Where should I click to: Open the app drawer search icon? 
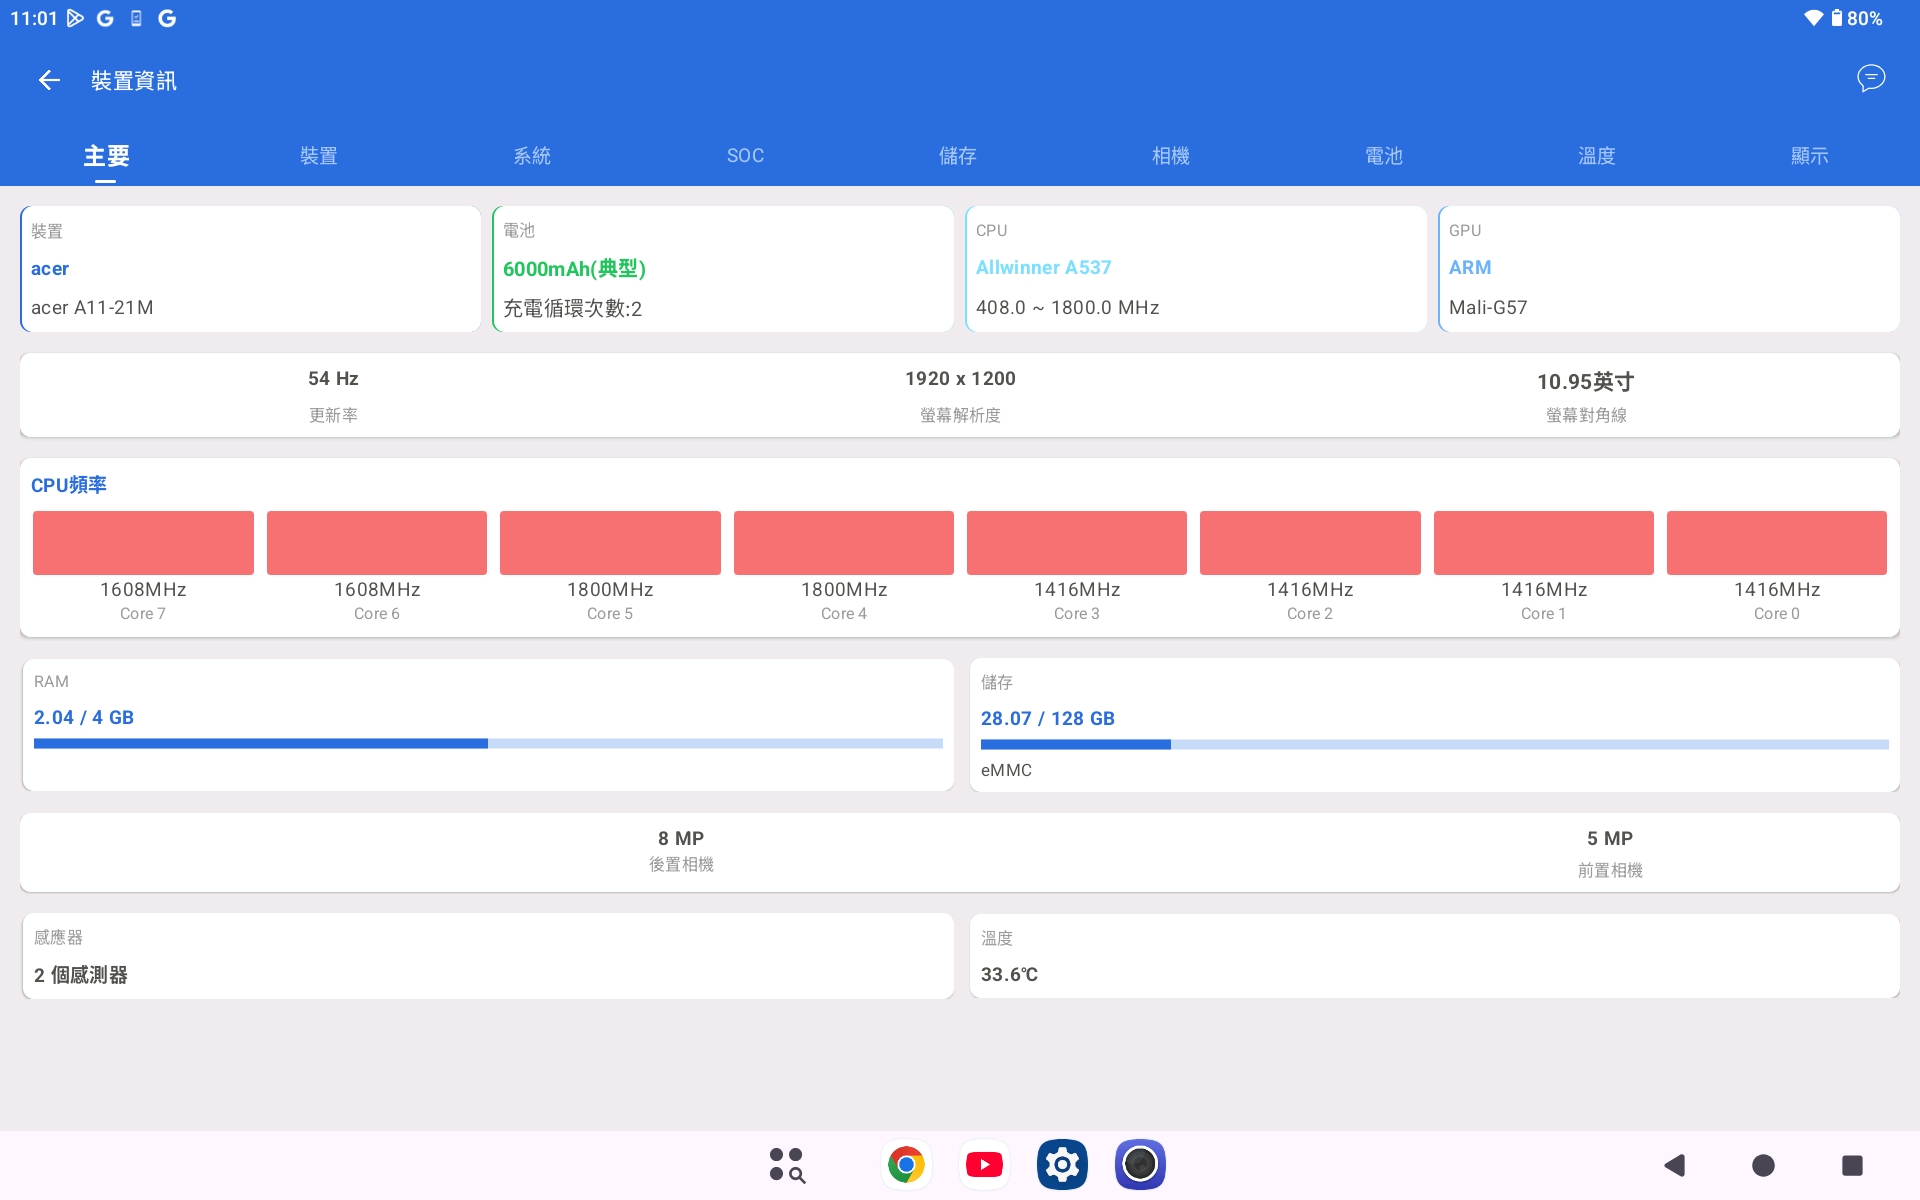(787, 1165)
